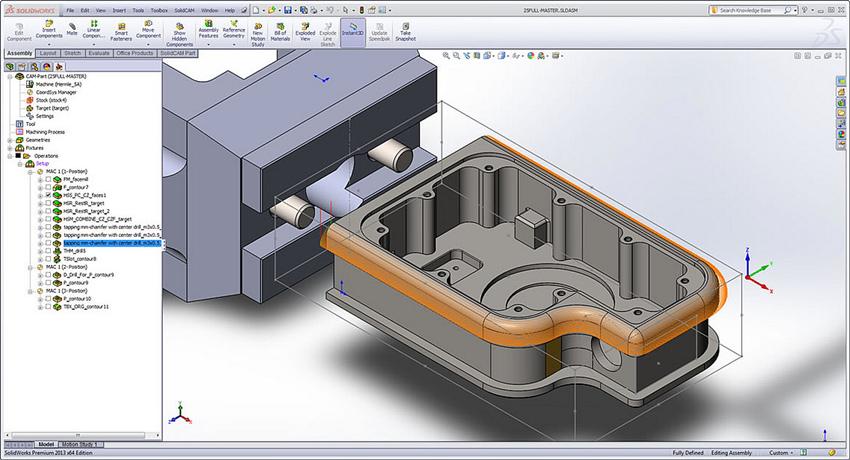Screen dimensions: 850x460
Task: Switch to the Evaluate tab
Action: click(x=99, y=53)
